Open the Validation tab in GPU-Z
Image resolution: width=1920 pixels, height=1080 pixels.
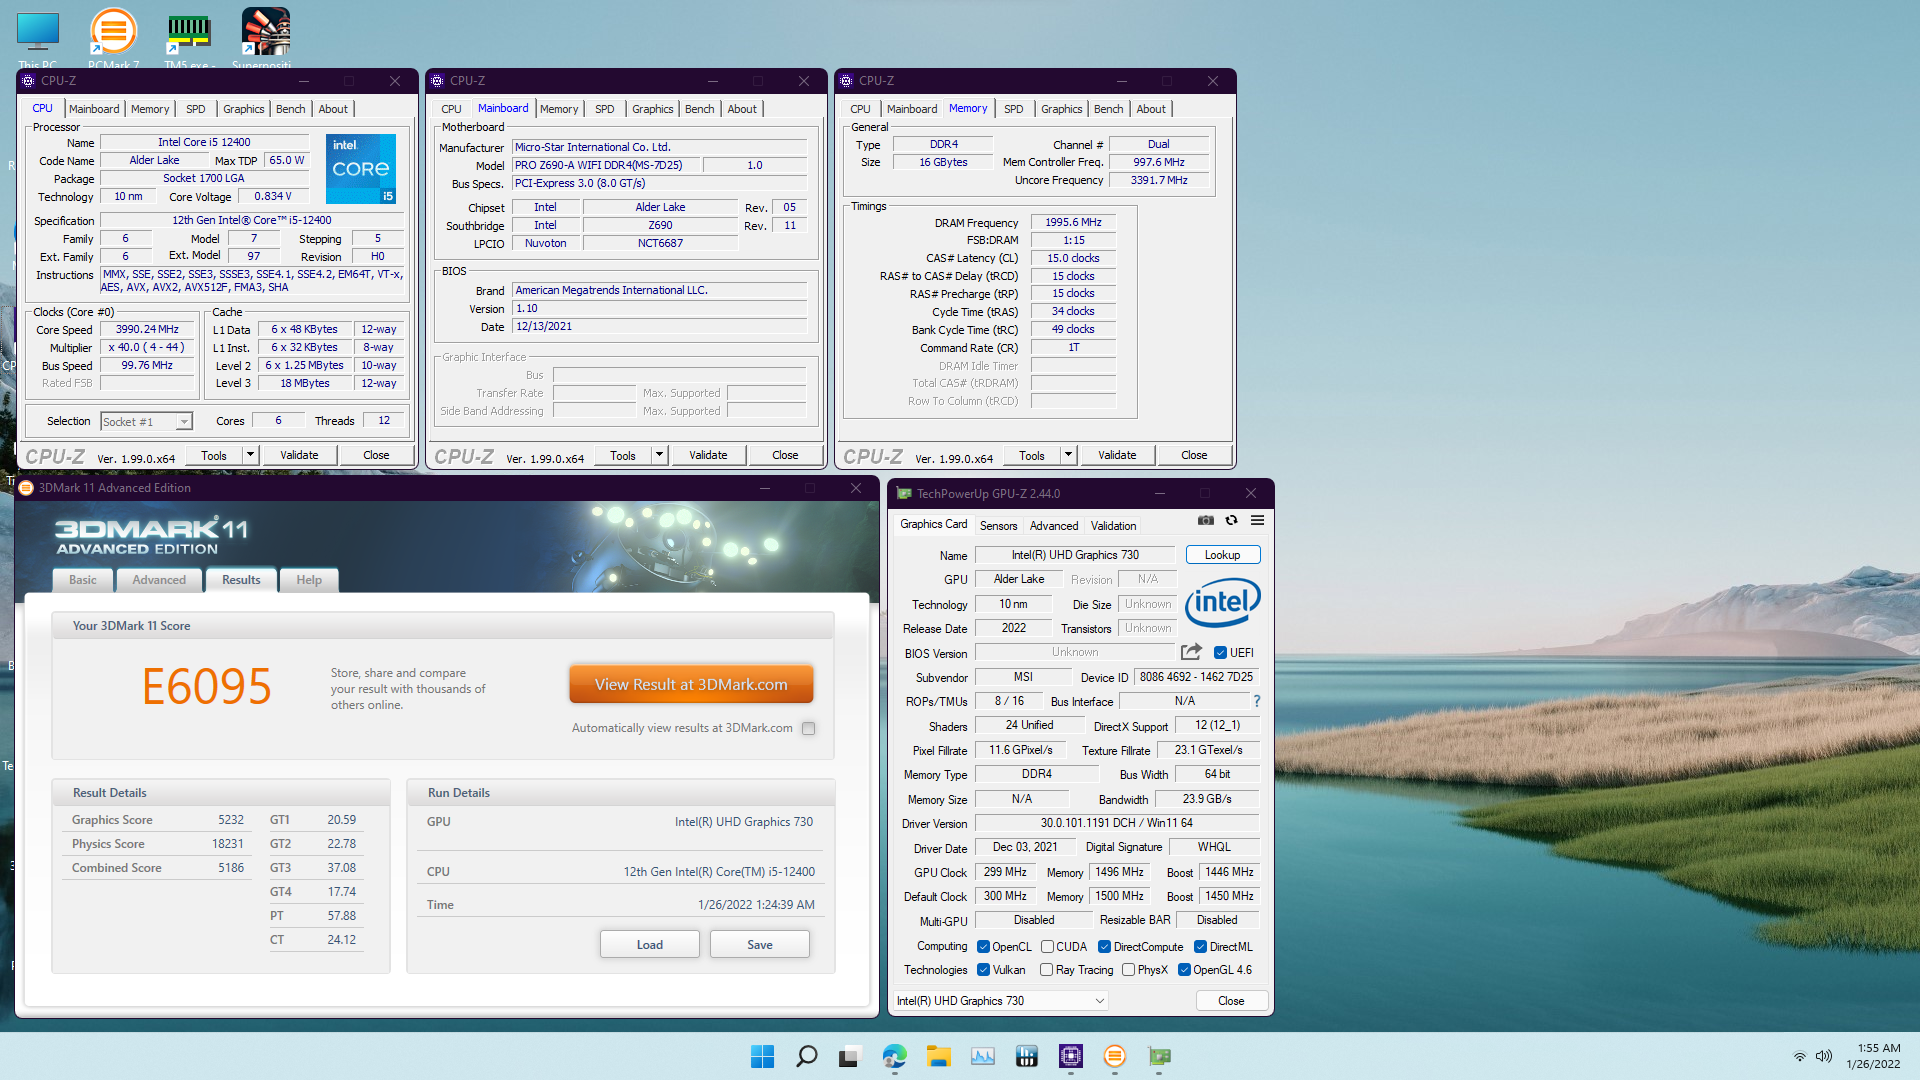1113,525
